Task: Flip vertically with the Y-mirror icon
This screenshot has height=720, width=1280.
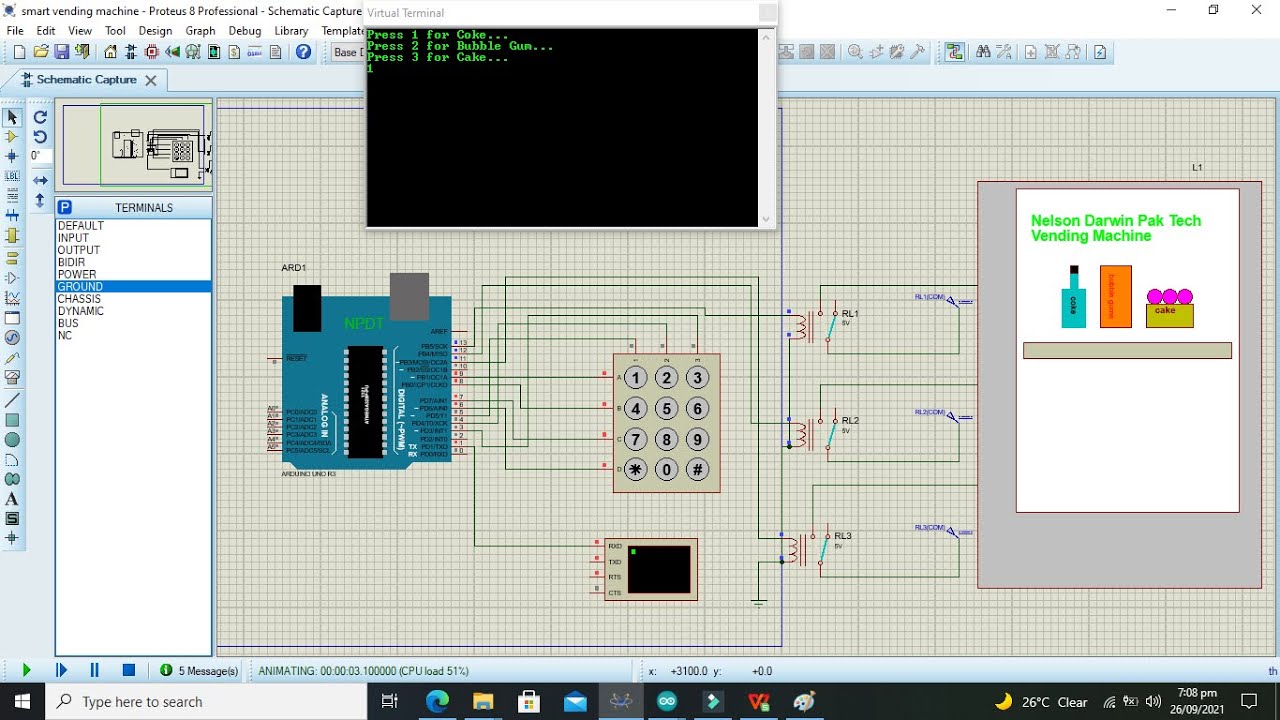Action: [40, 201]
